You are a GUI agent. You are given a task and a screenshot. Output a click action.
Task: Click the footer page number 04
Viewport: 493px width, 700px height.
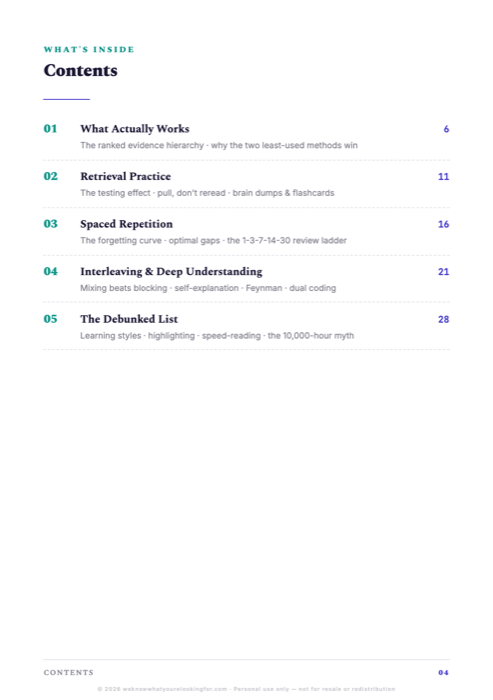443,673
